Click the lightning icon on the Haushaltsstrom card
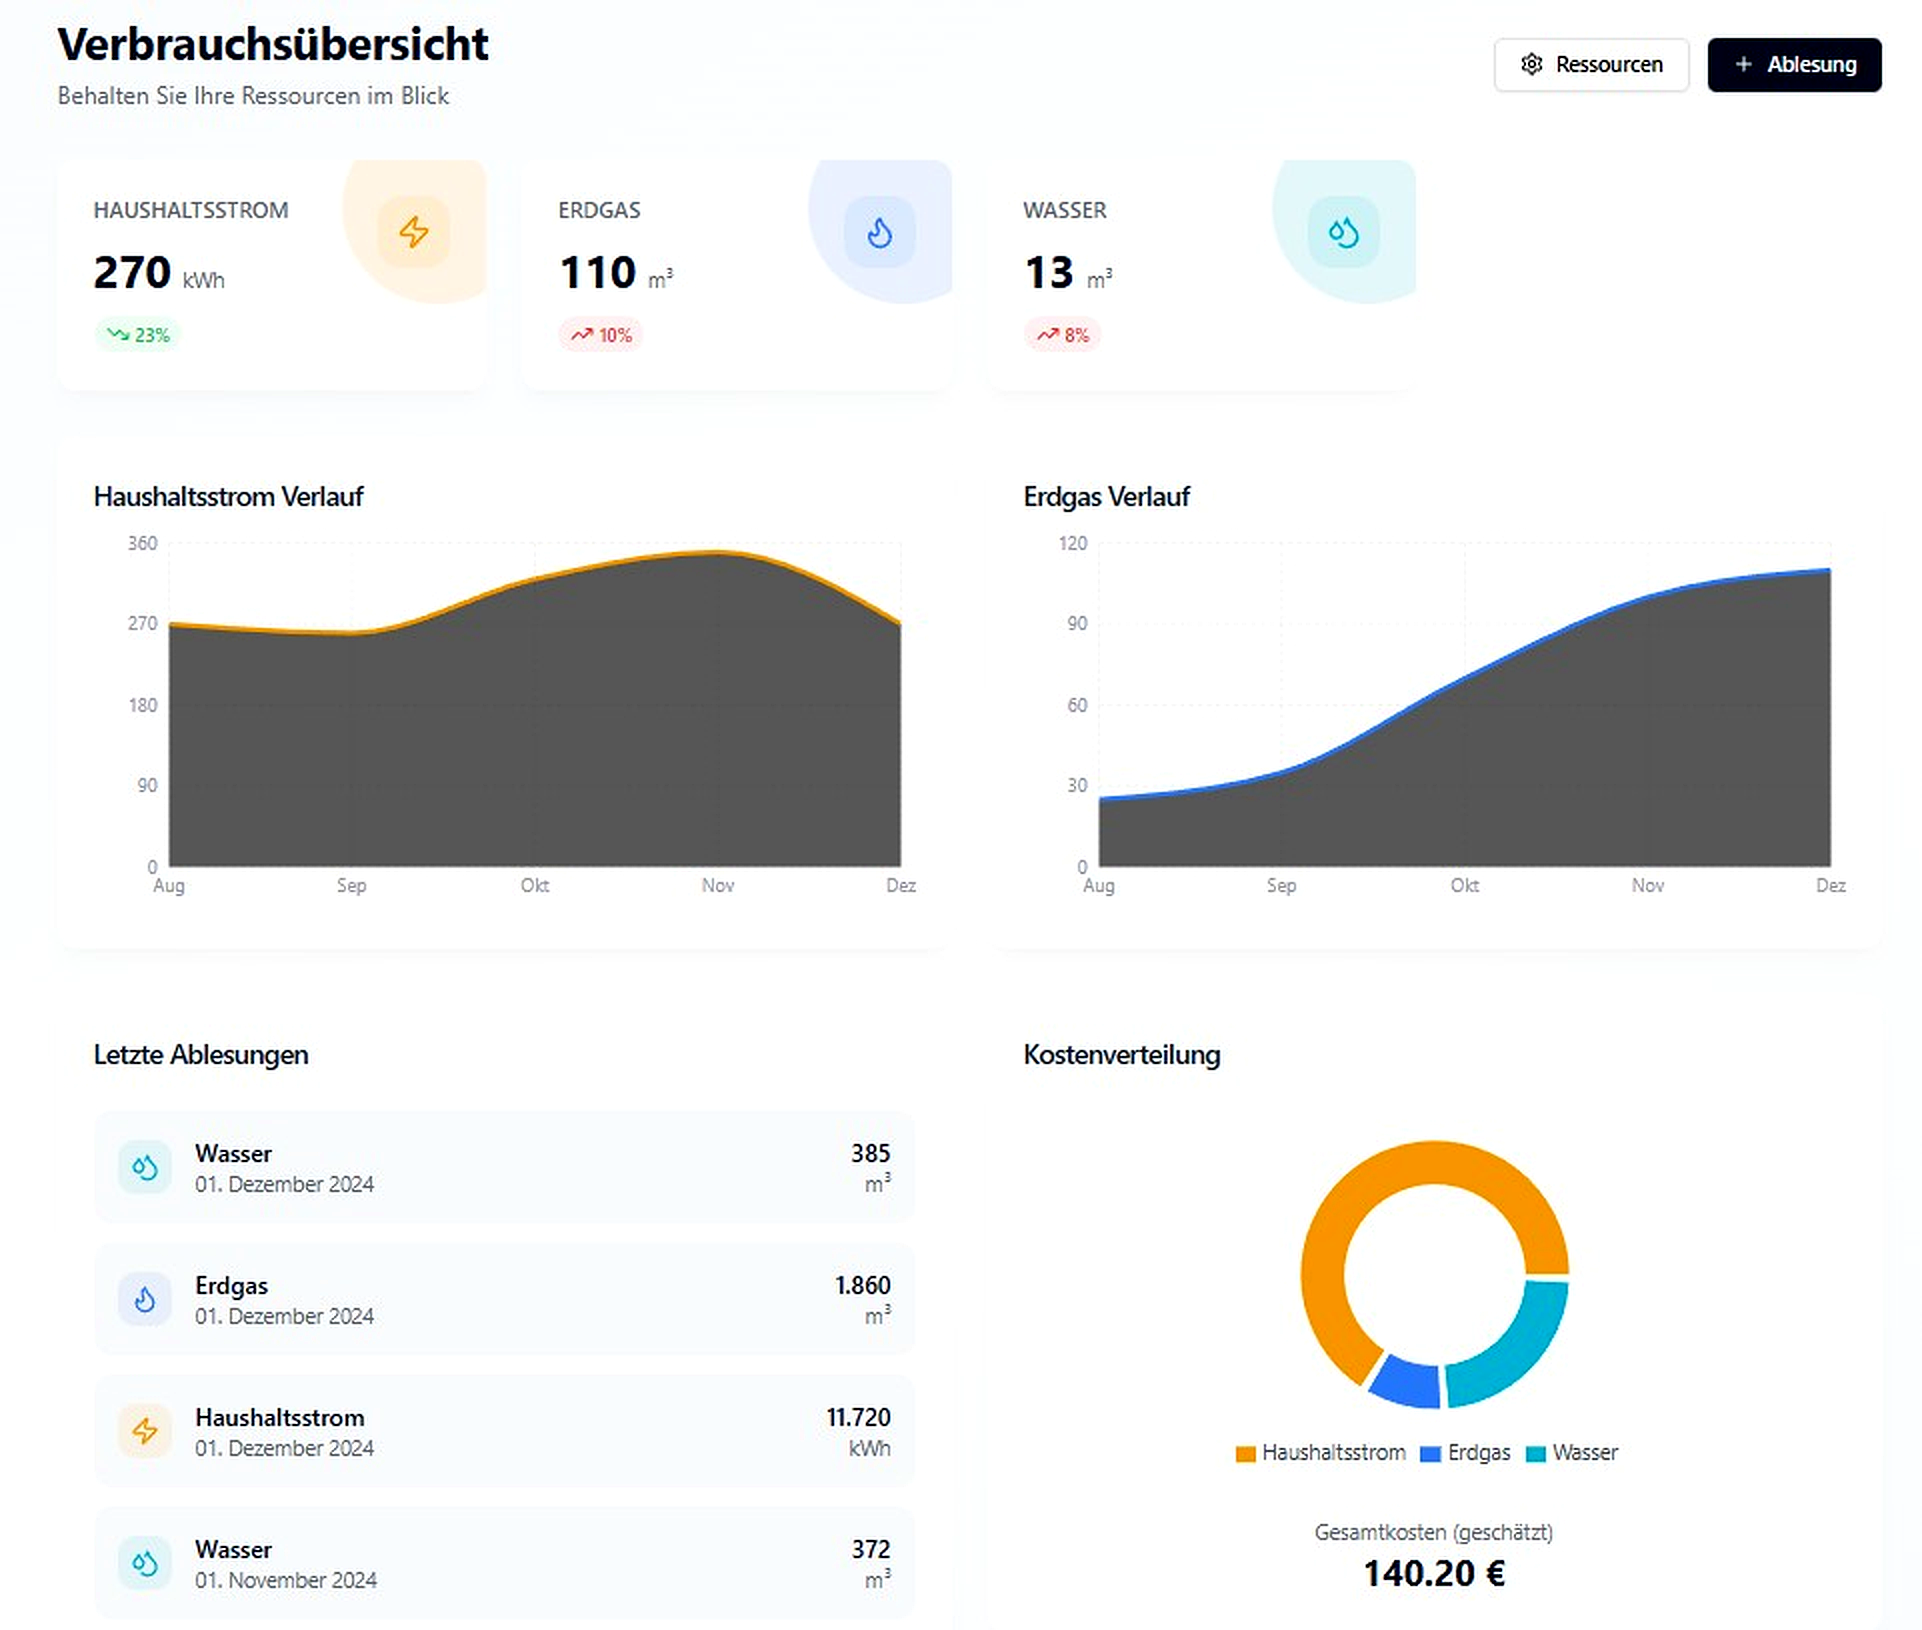 (x=414, y=231)
